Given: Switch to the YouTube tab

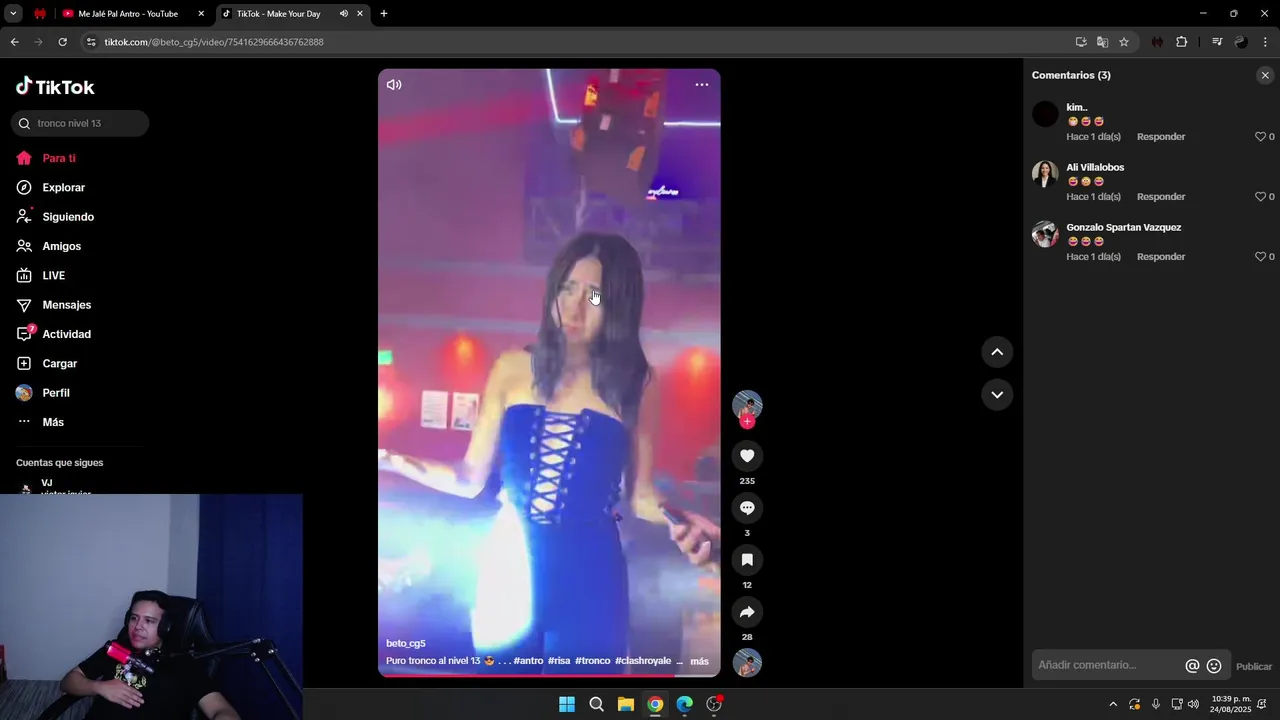Looking at the screenshot, I should pos(128,14).
